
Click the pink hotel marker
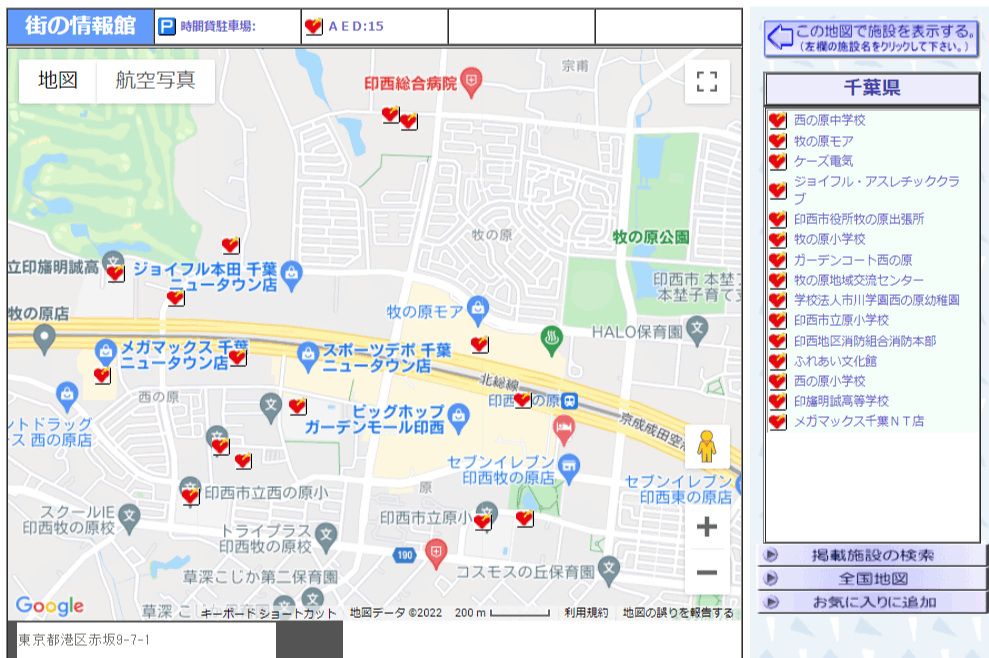(564, 429)
